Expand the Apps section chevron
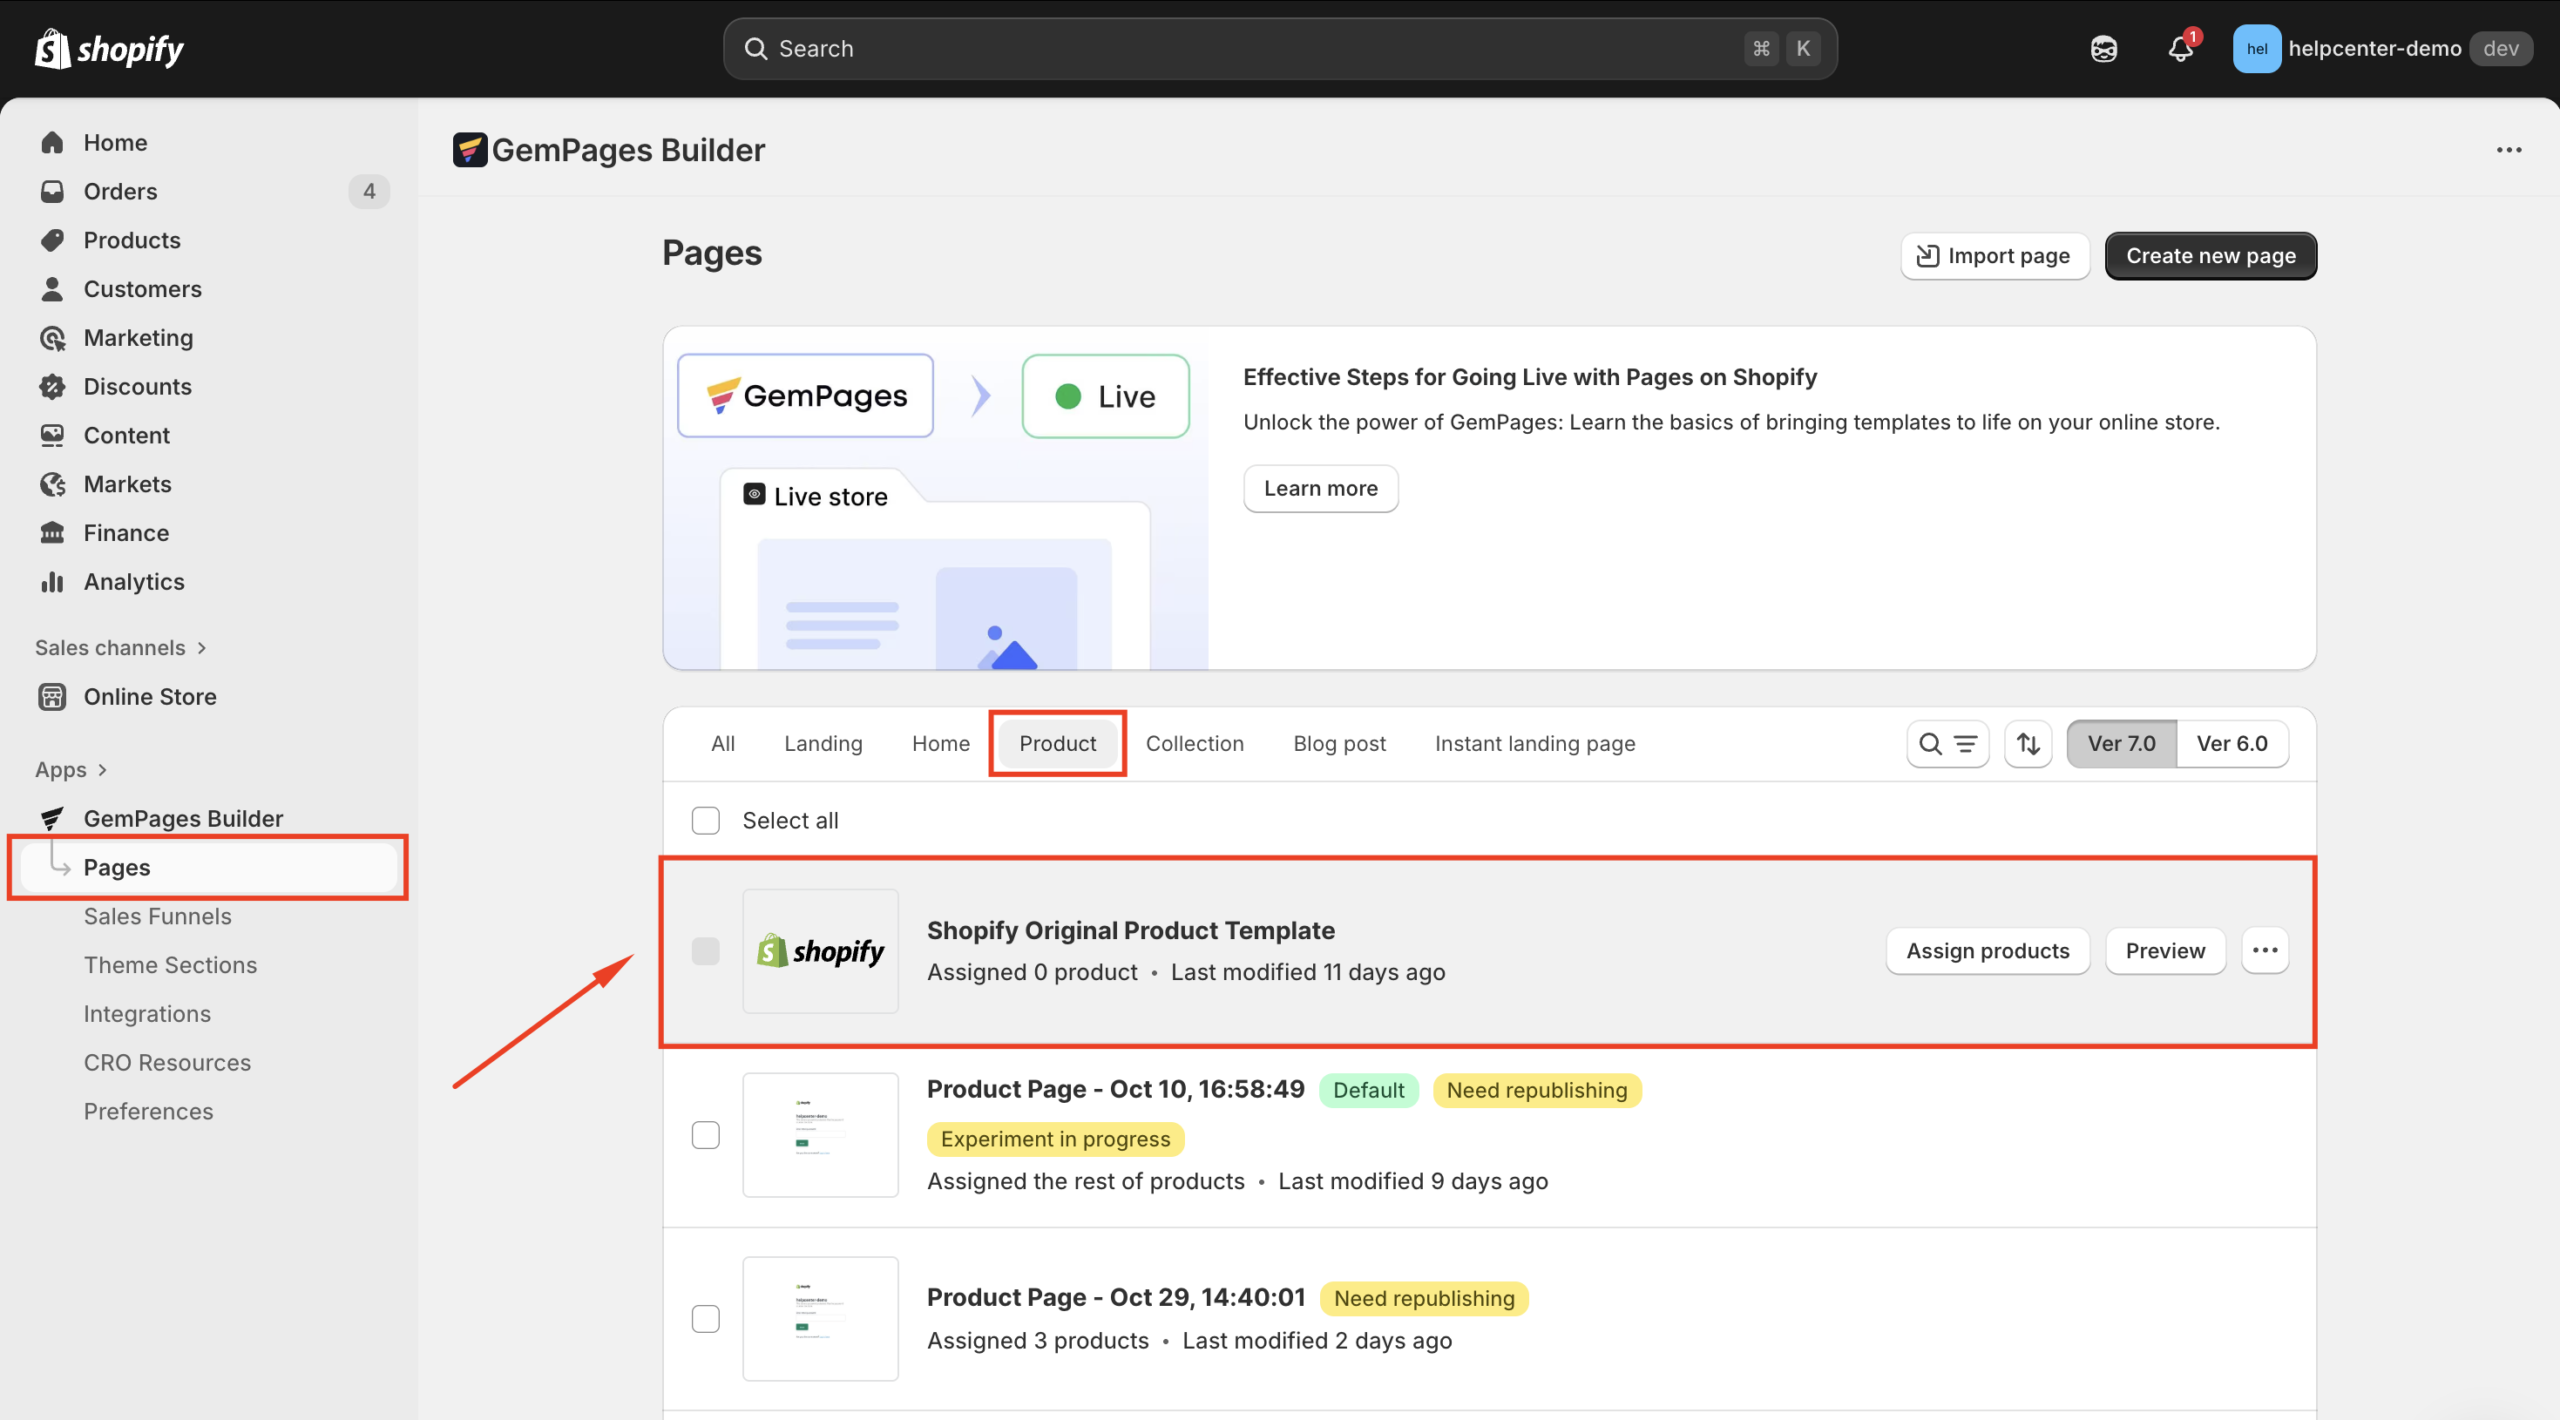Image resolution: width=2560 pixels, height=1420 pixels. pyautogui.click(x=102, y=770)
